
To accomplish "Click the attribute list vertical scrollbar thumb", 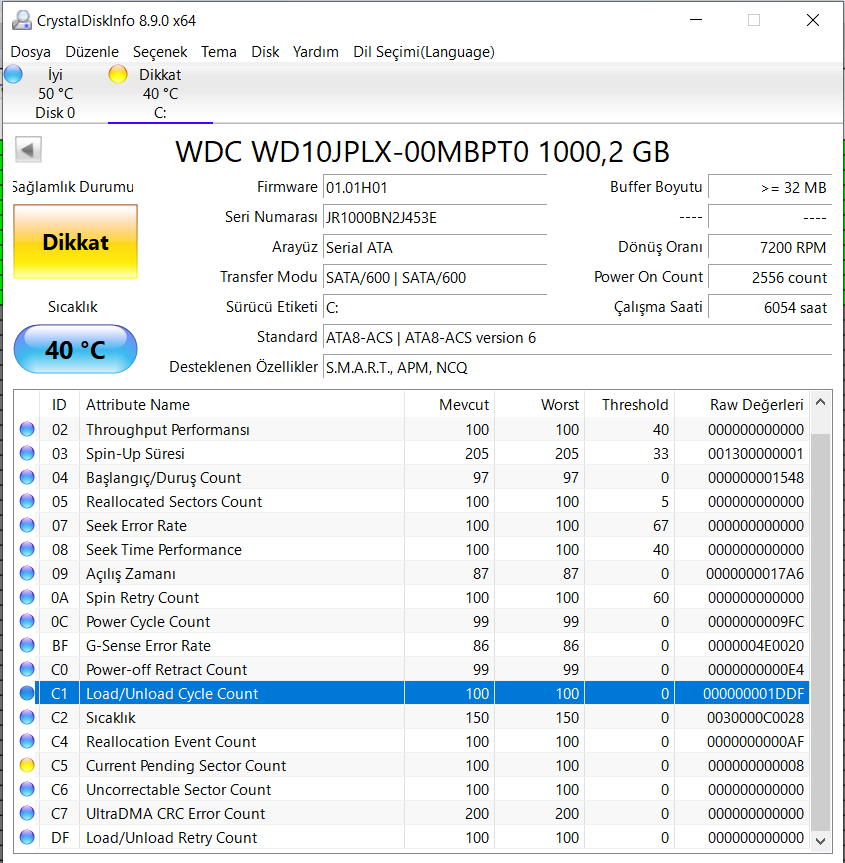I will tap(820, 632).
